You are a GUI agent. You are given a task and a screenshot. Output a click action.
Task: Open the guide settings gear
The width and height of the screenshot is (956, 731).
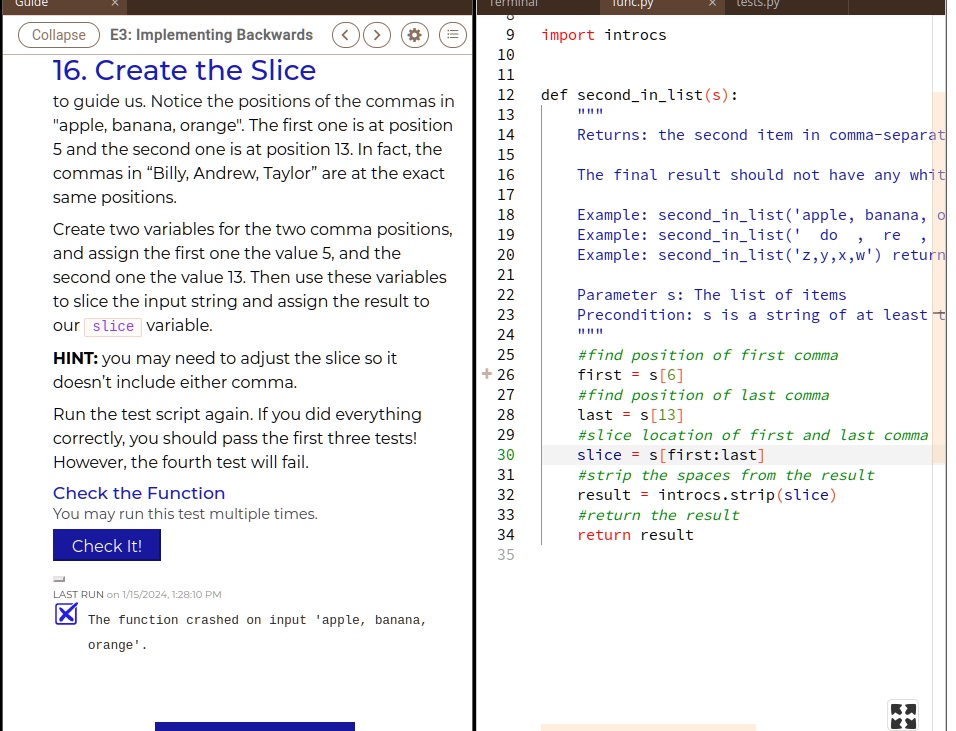(x=414, y=34)
